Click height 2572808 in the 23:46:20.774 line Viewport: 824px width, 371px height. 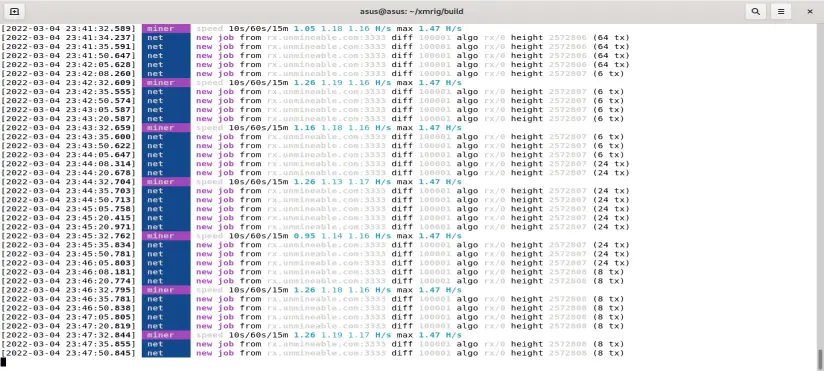568,281
